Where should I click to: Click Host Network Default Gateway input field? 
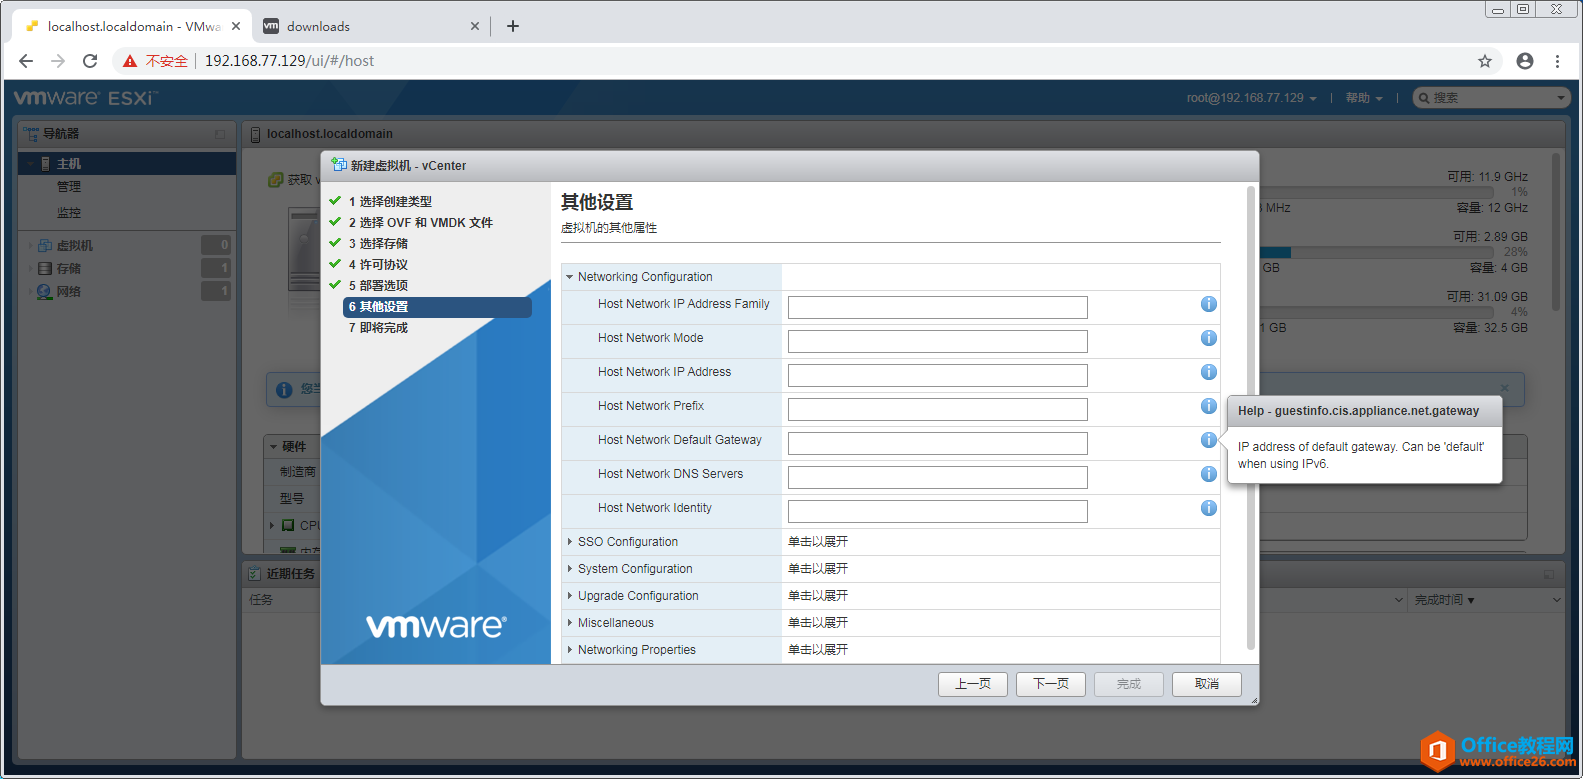(938, 443)
